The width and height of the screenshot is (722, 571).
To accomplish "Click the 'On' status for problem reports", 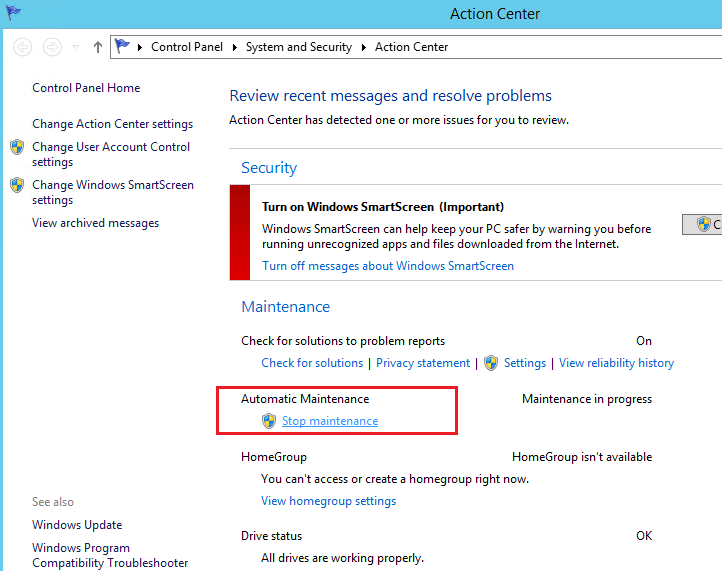I will [x=644, y=341].
